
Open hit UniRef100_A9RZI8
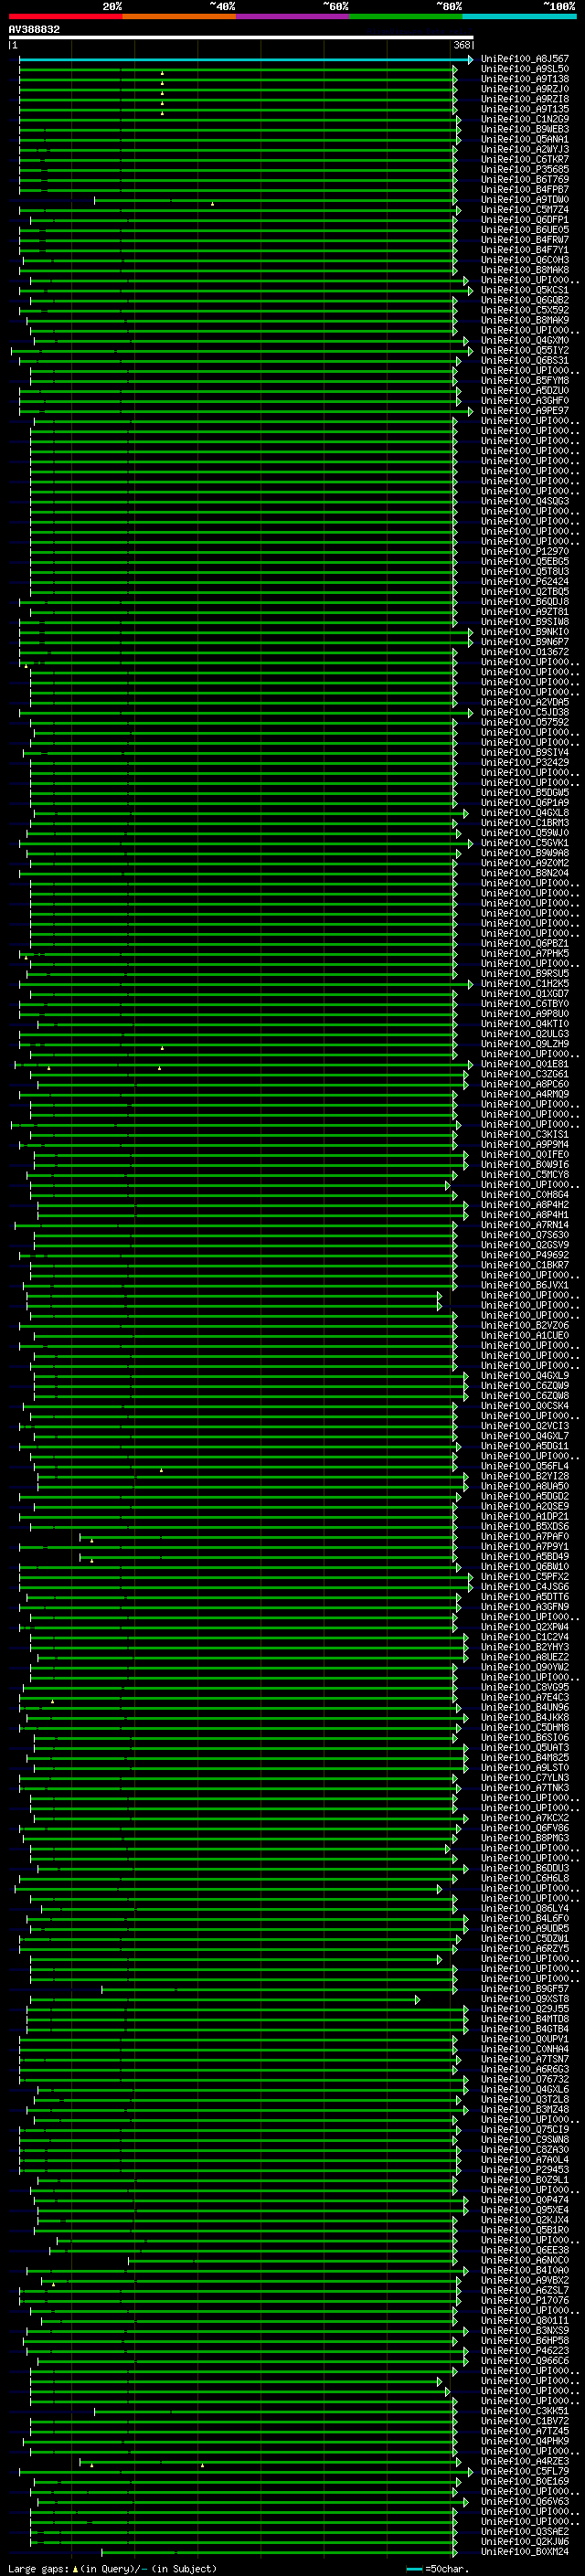click(525, 100)
